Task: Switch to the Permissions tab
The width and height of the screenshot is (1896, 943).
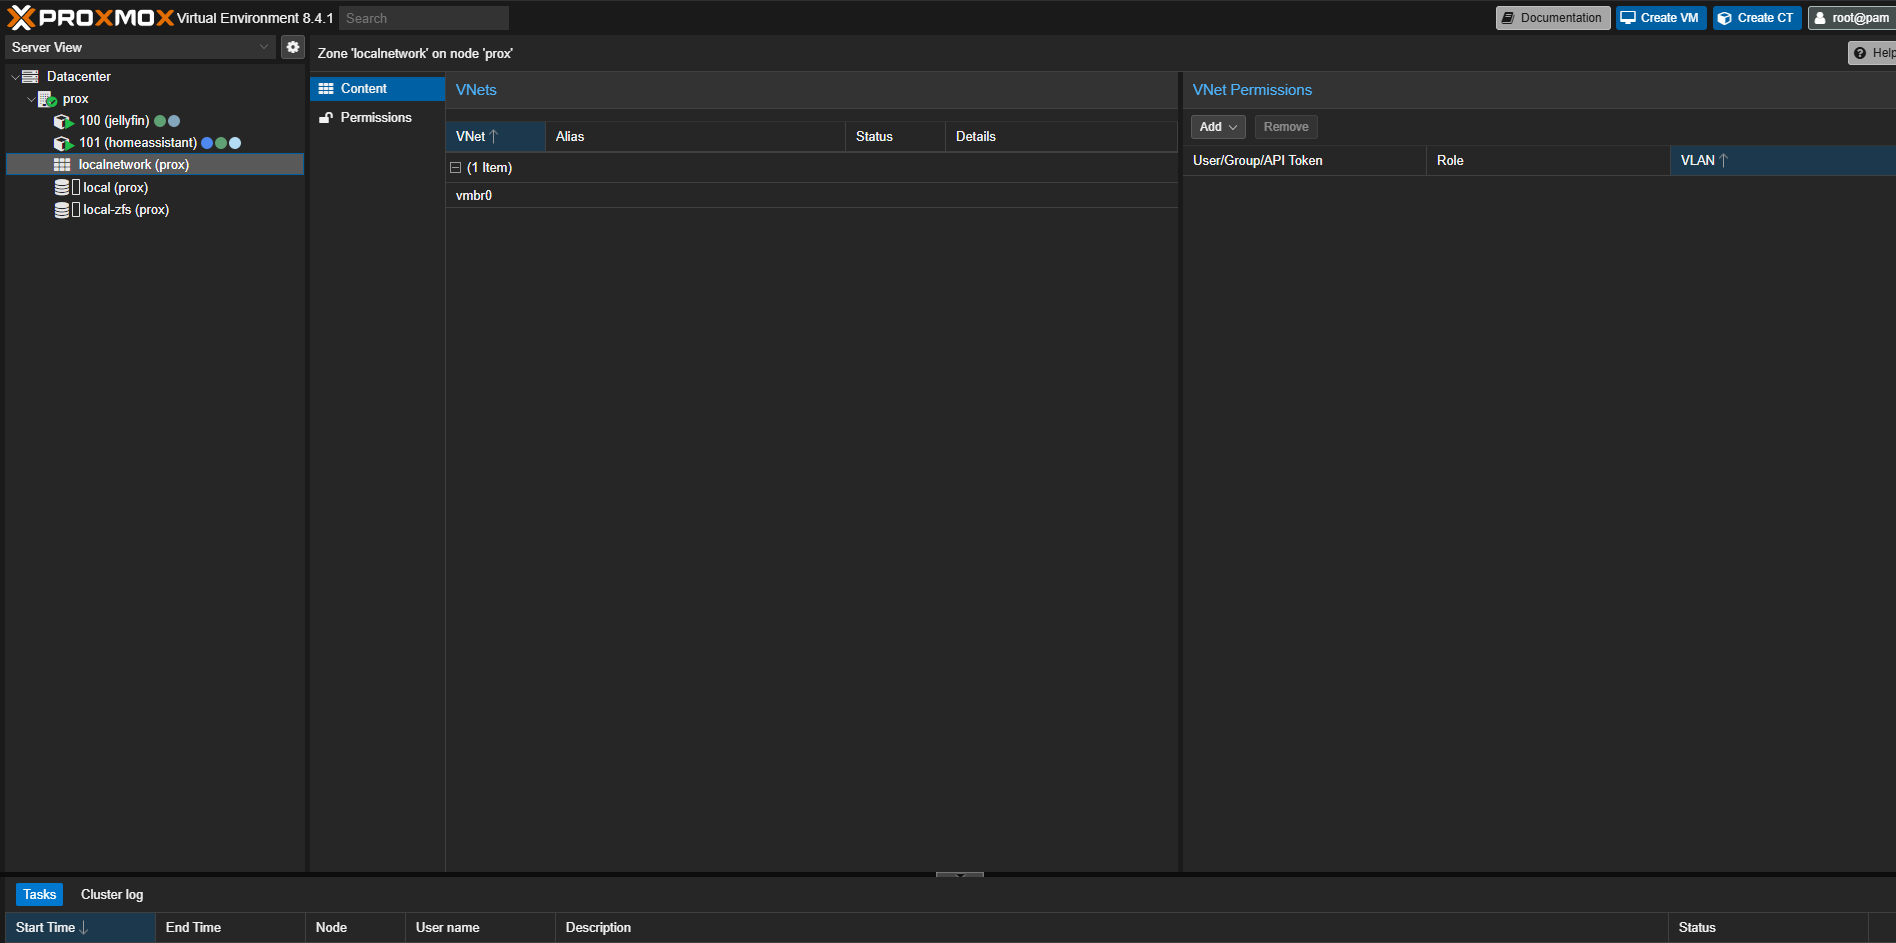Action: 377,118
